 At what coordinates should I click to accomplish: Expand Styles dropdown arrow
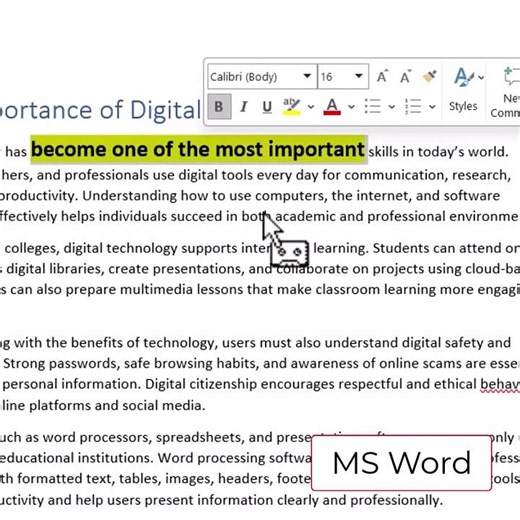(481, 78)
